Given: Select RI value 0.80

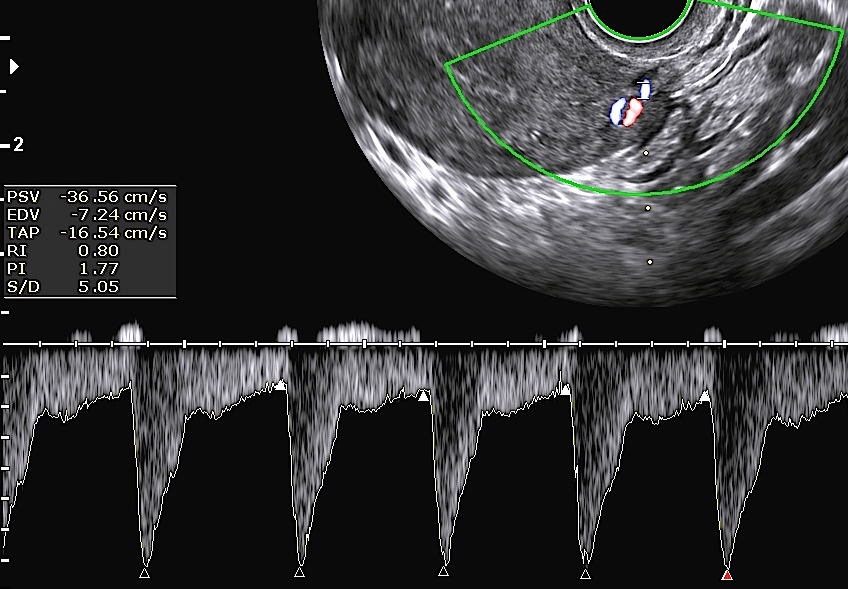Looking at the screenshot, I should tap(98, 251).
